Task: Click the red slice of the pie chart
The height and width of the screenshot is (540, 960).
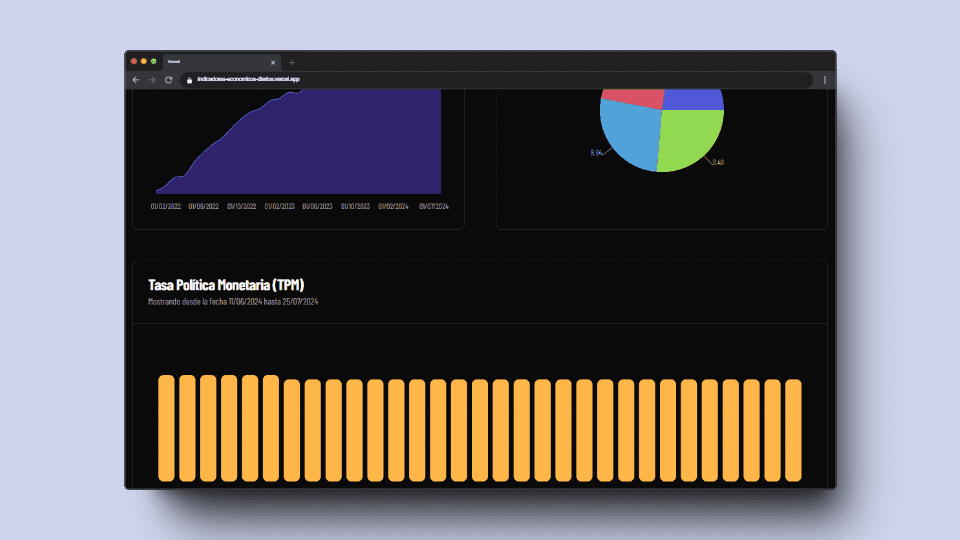Action: [x=634, y=98]
